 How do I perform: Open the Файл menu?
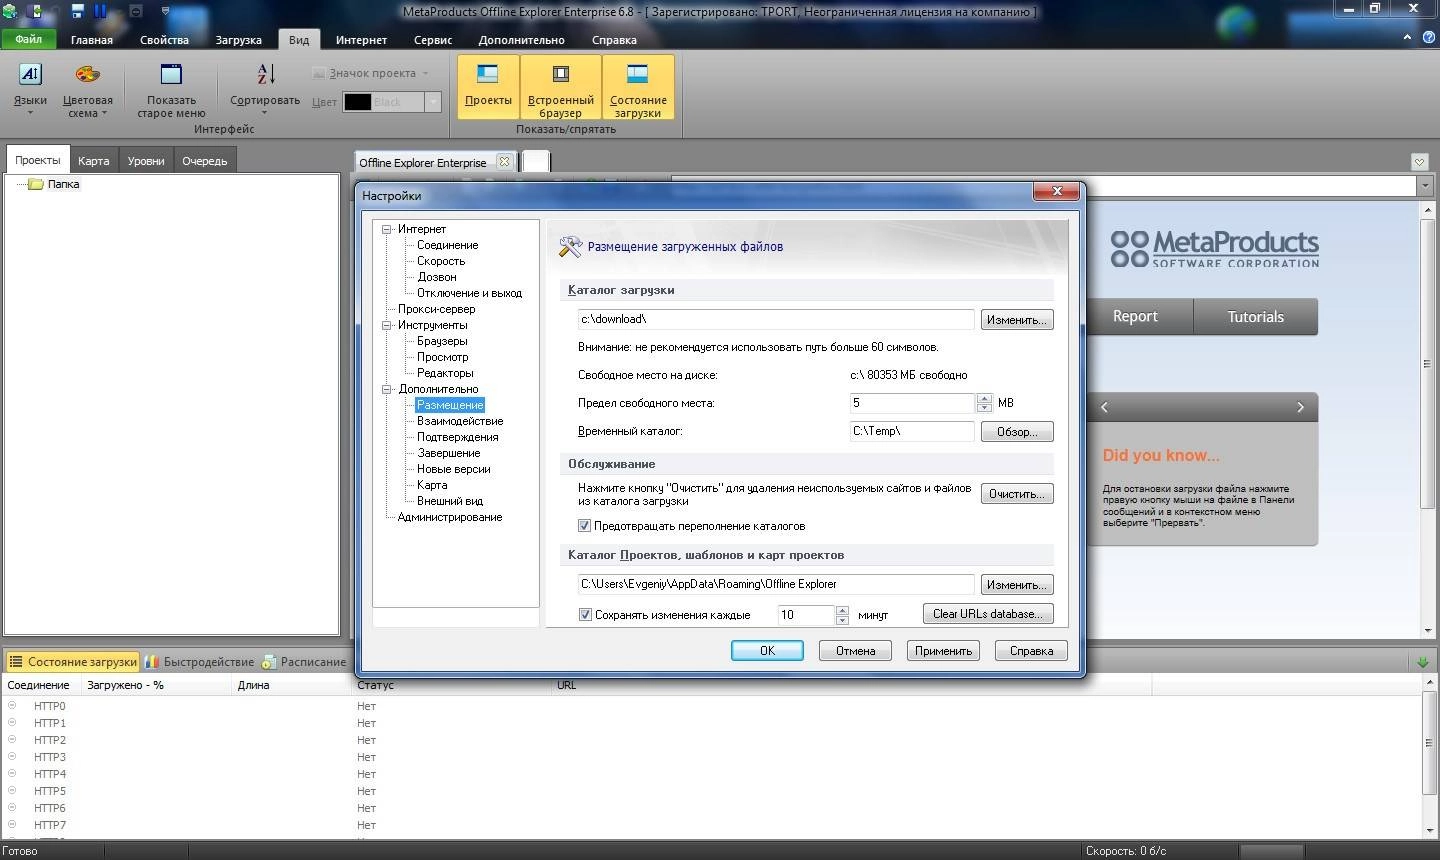point(29,39)
